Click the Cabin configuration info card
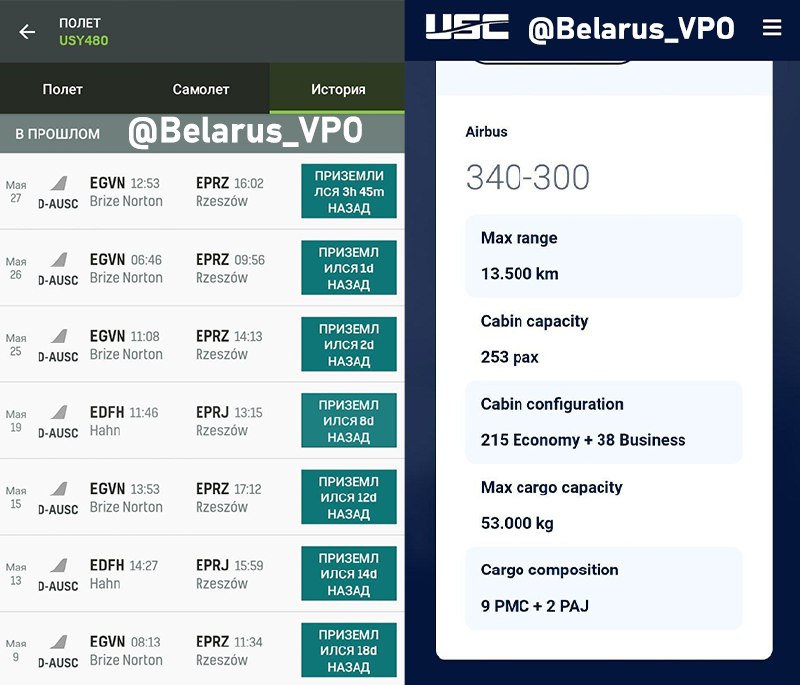800x685 pixels. pos(604,422)
